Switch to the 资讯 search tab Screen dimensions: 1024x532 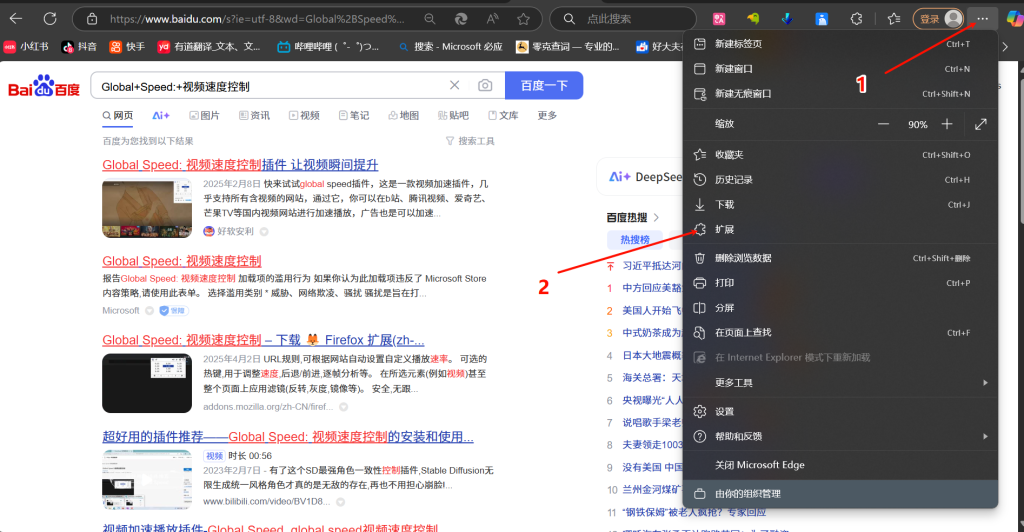coord(254,116)
